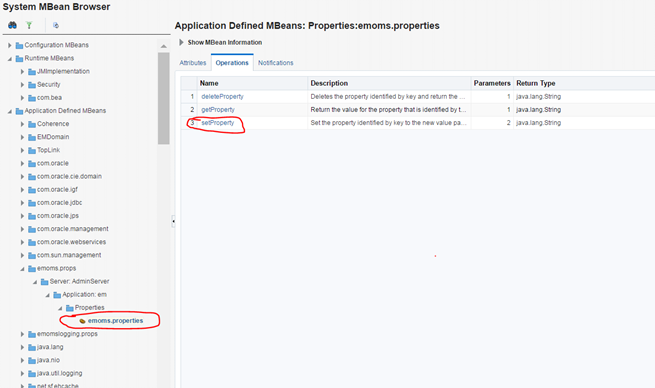Click the emomslogging.props folder icon
This screenshot has height=388, width=655.
(32, 334)
